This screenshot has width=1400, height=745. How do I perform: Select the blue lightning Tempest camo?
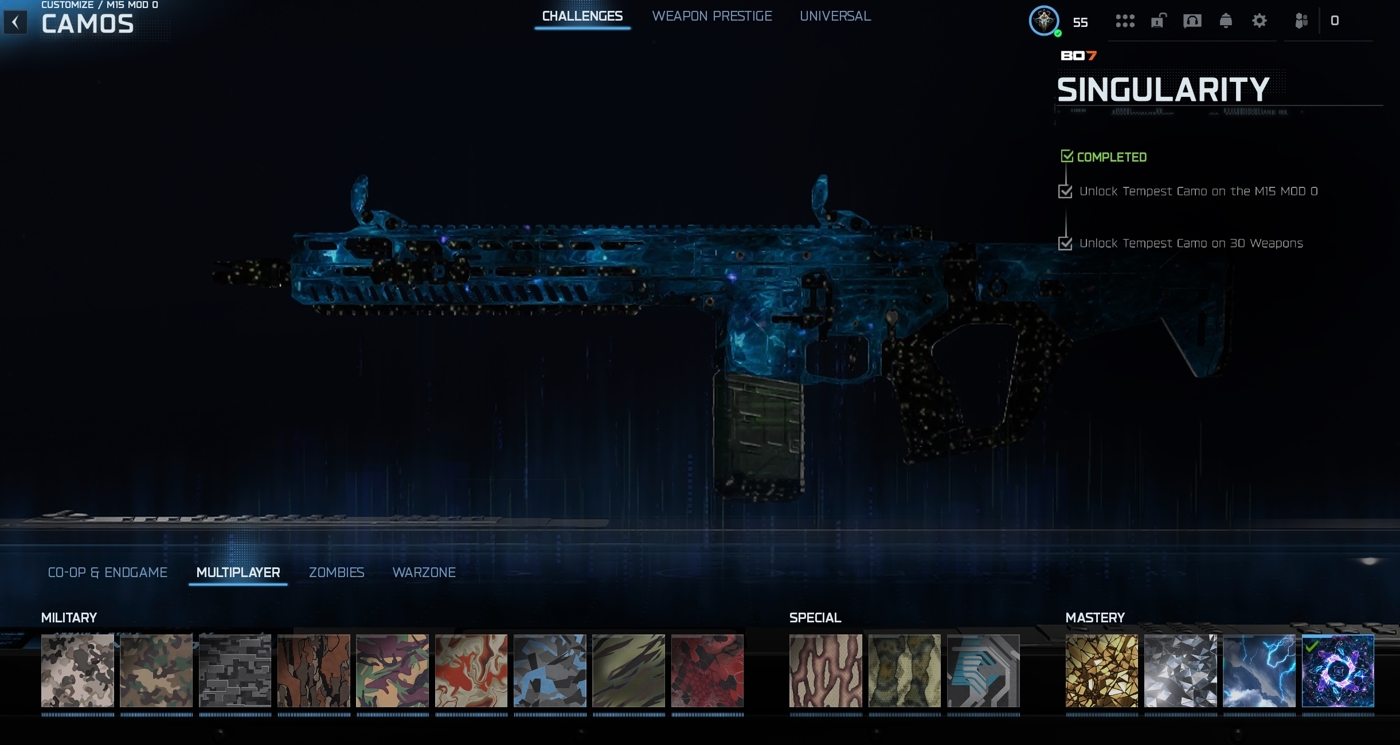pos(1259,671)
